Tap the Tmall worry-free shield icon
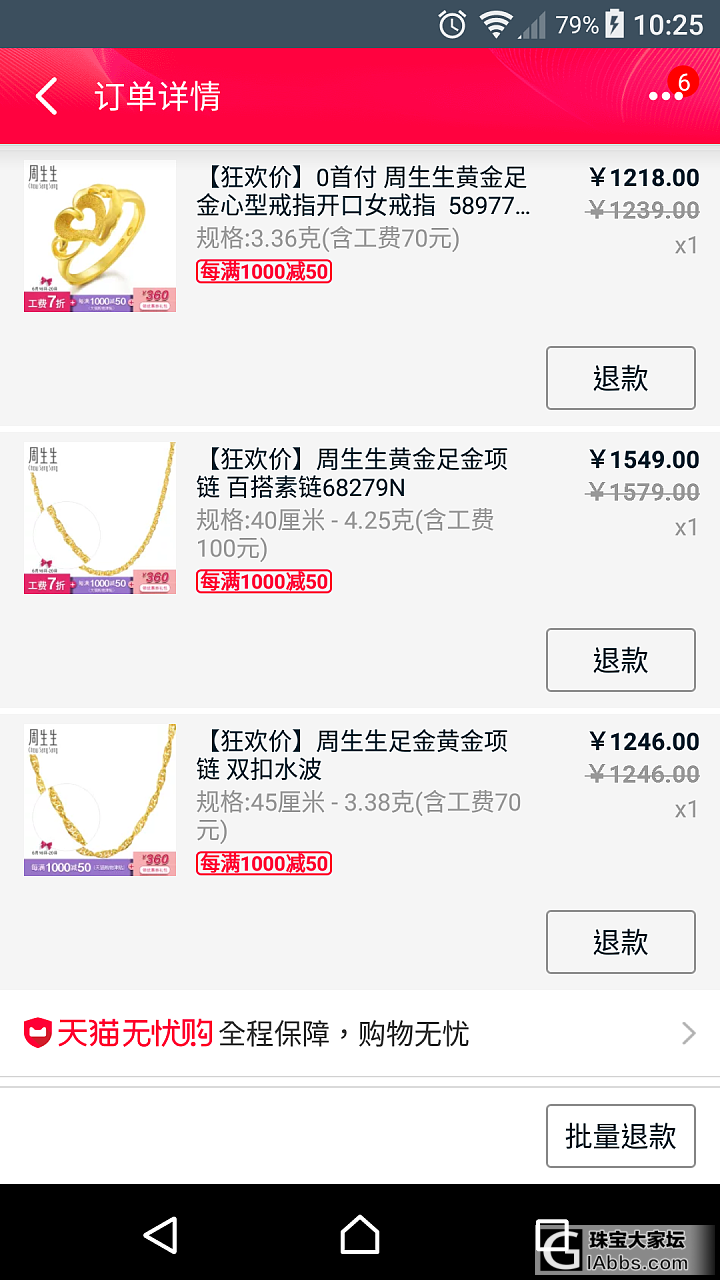The height and width of the screenshot is (1280, 720). pos(37,1033)
